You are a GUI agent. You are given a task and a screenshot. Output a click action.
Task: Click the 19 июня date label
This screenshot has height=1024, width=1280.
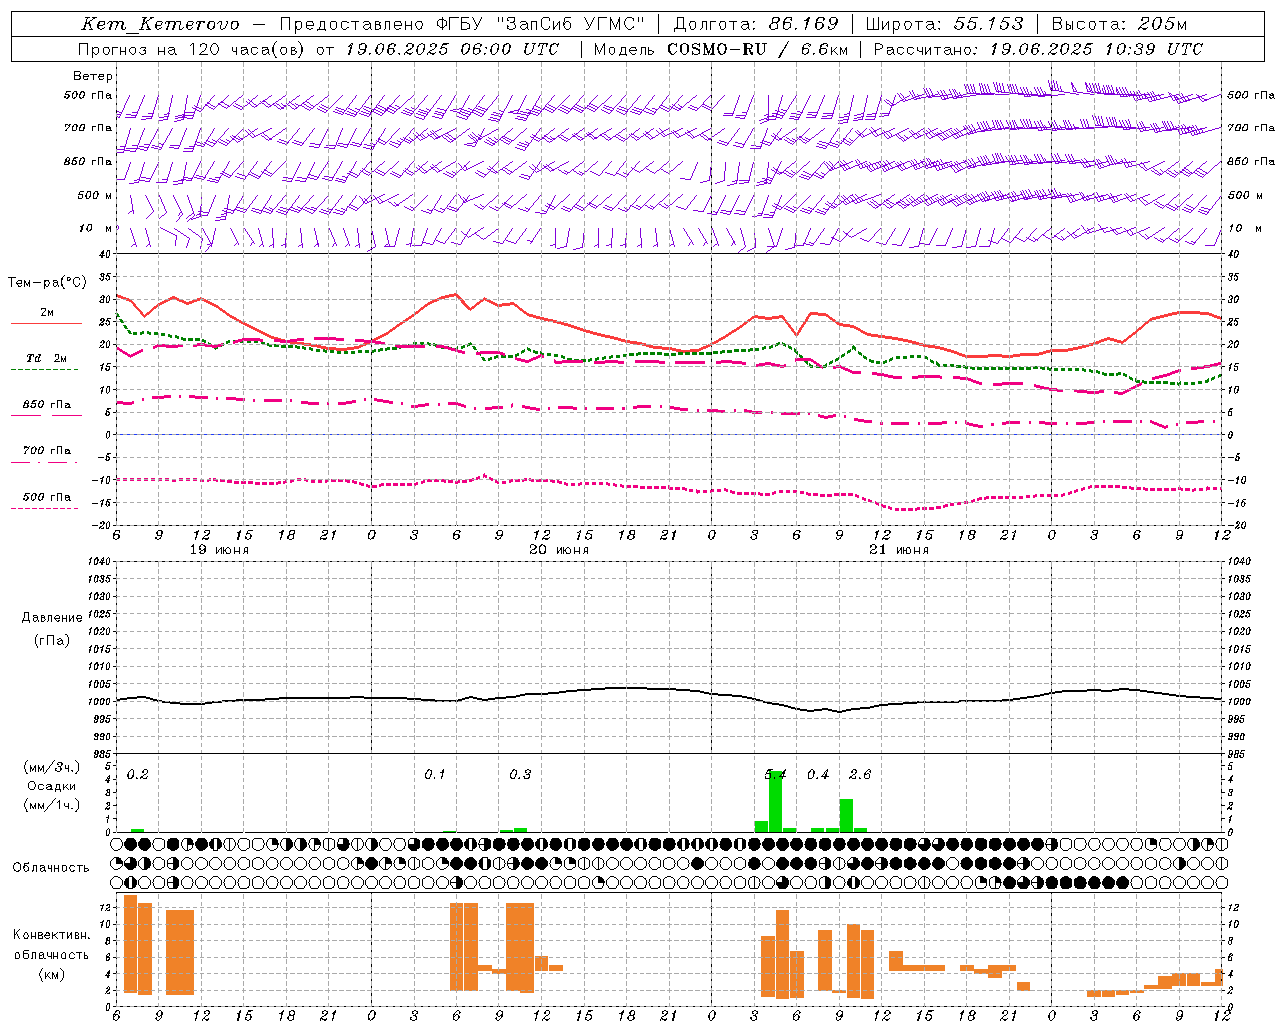click(x=220, y=550)
